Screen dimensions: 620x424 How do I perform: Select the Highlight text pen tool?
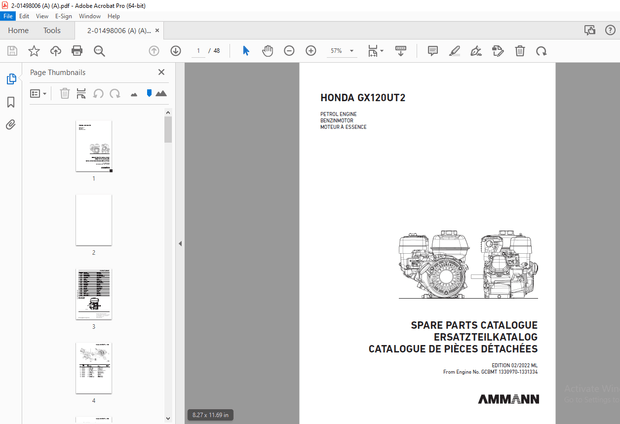455,51
